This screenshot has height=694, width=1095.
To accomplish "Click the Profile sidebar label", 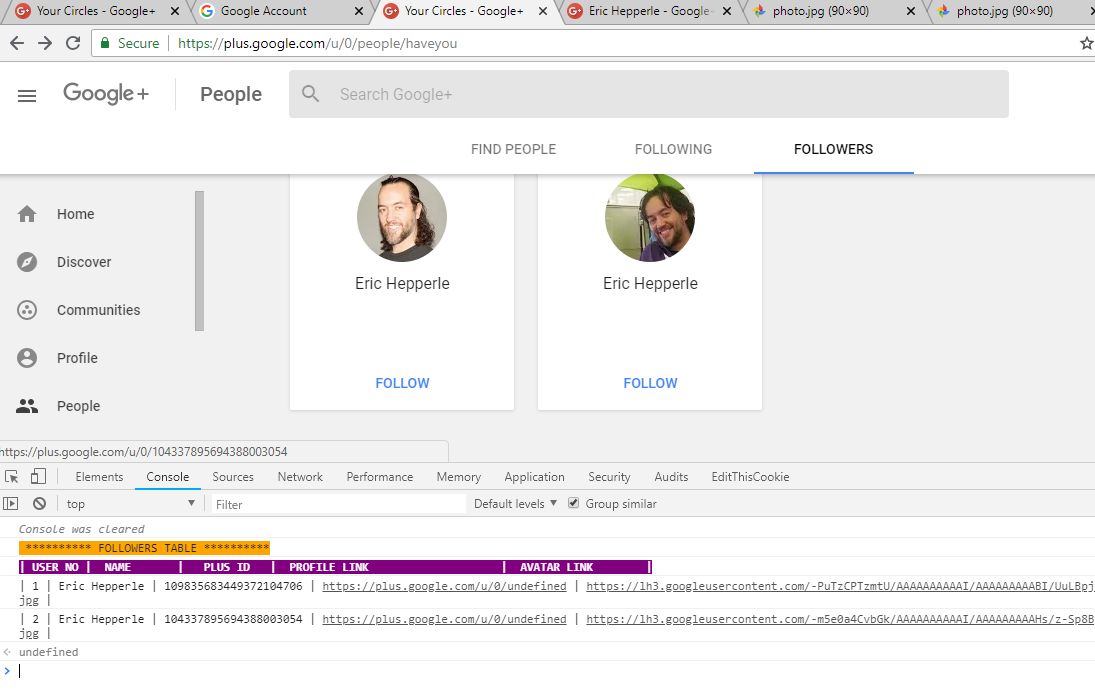I will [78, 358].
